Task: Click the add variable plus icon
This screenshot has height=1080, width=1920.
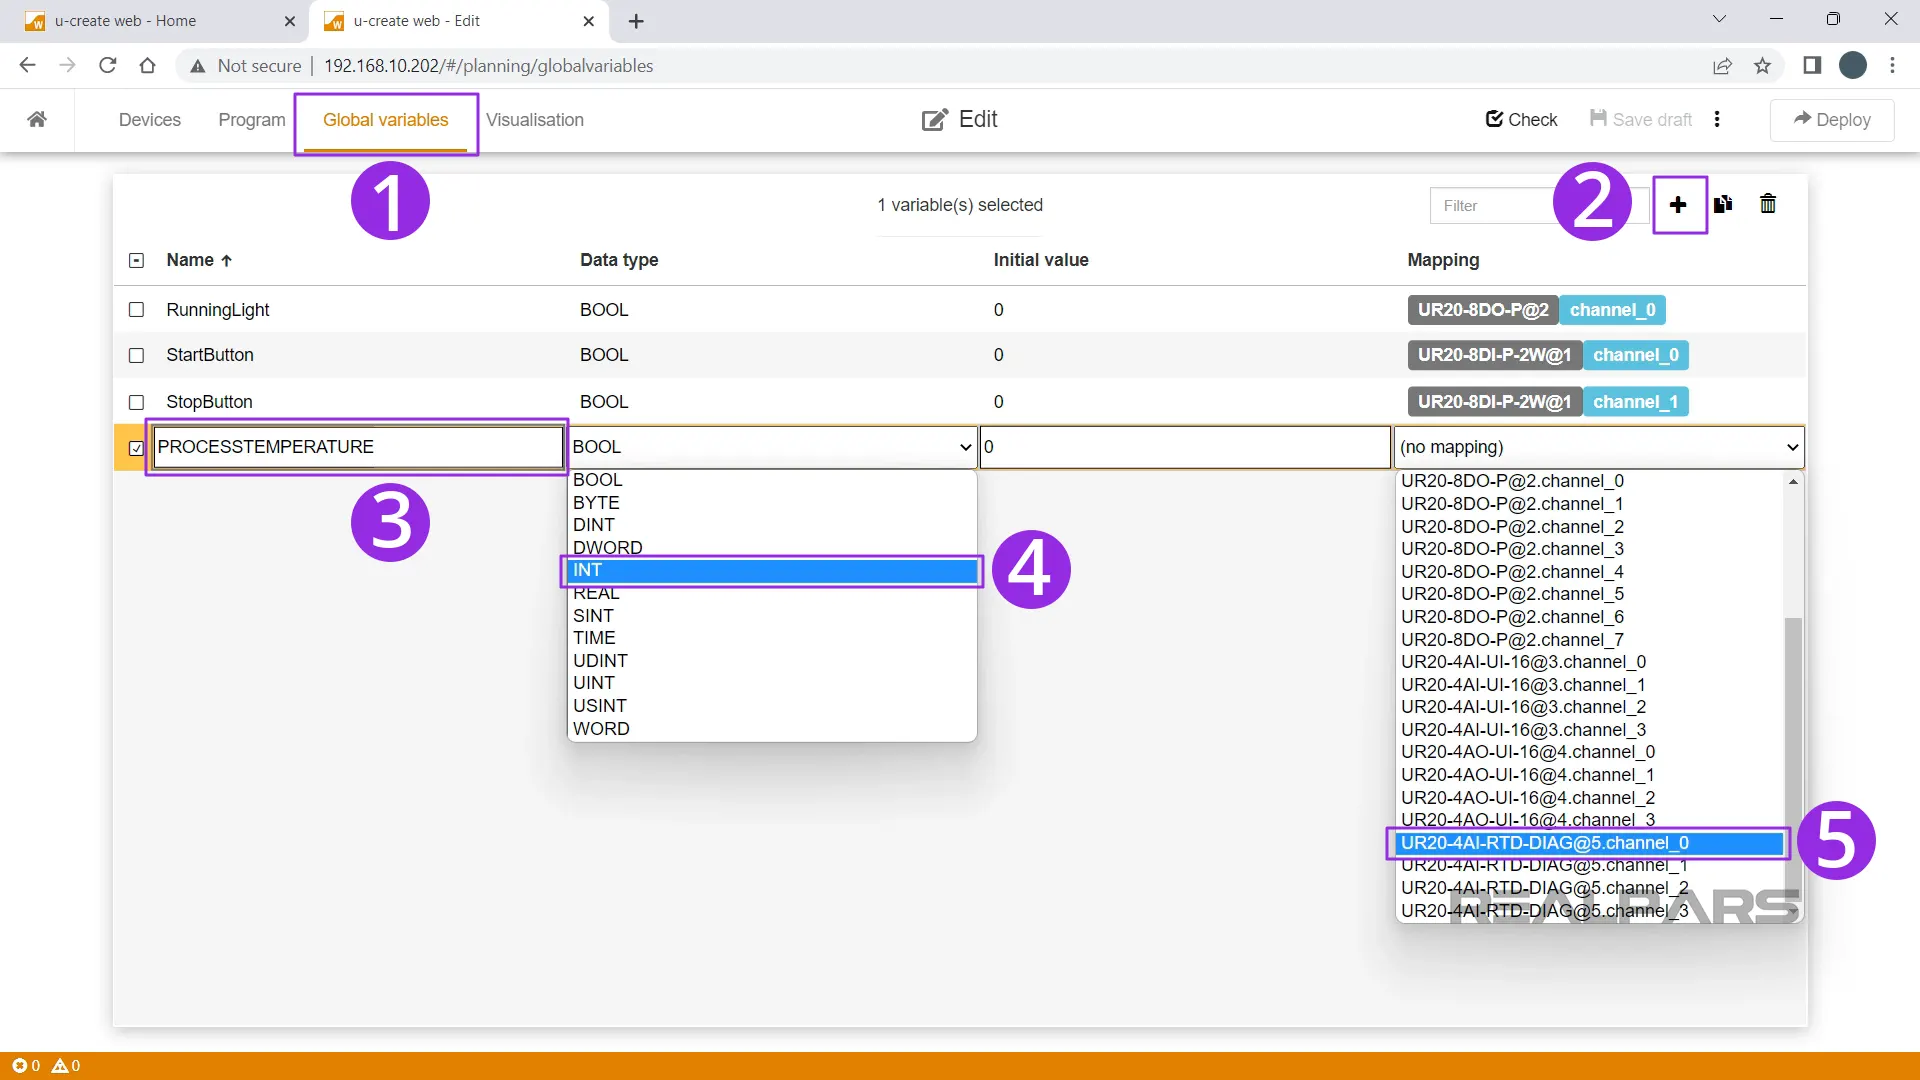Action: pos(1679,204)
